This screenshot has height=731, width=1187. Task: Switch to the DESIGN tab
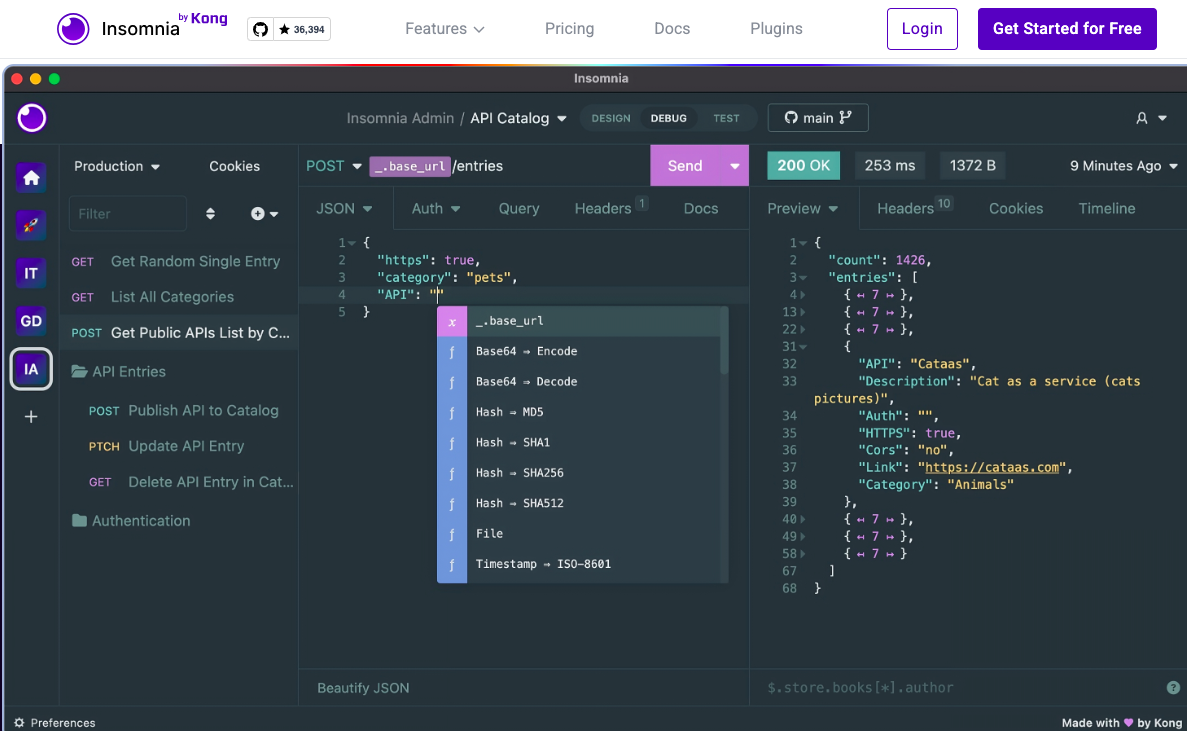610,118
